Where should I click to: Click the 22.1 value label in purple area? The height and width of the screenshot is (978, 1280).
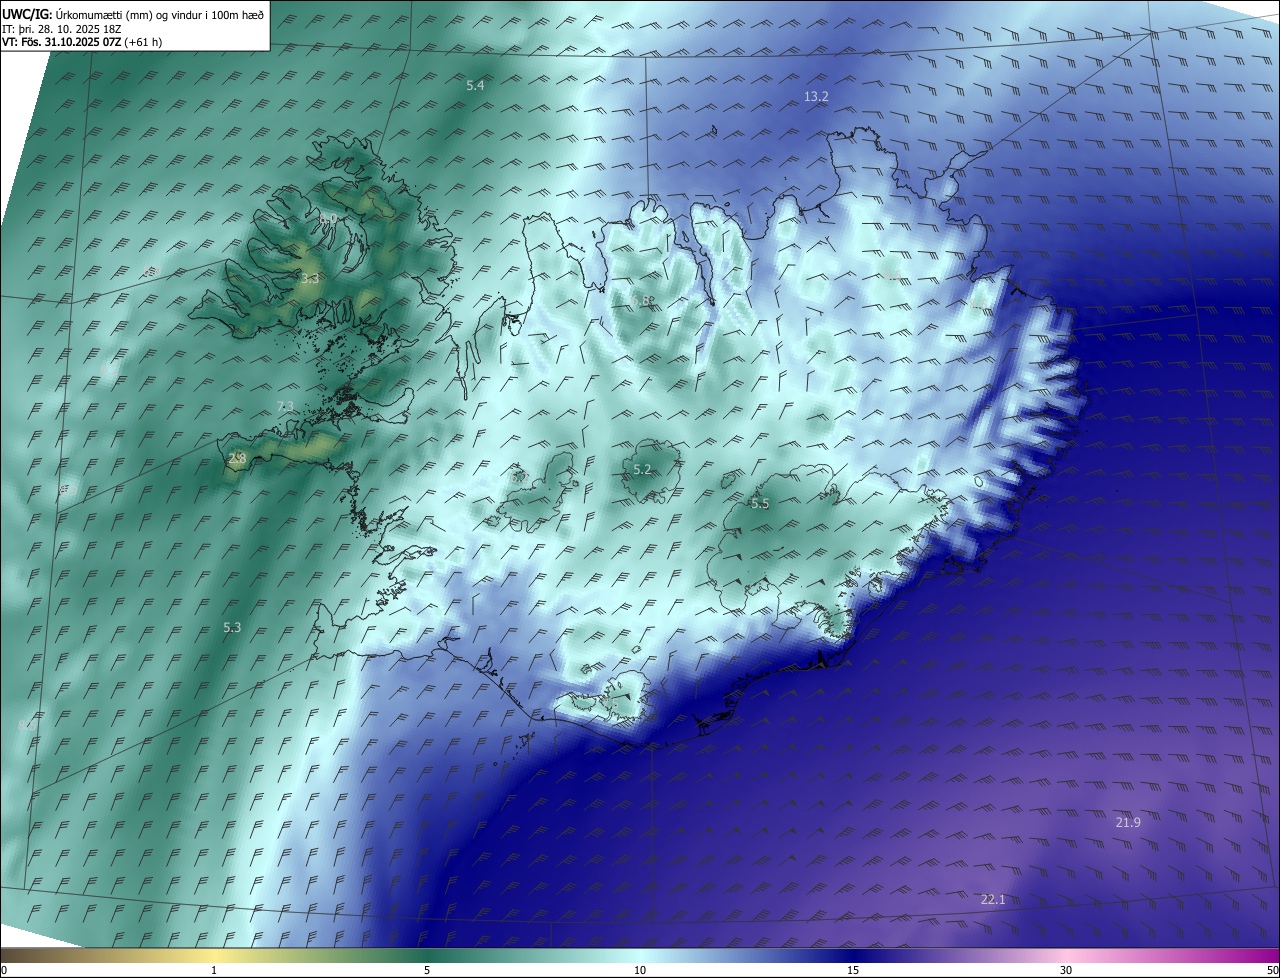click(992, 900)
